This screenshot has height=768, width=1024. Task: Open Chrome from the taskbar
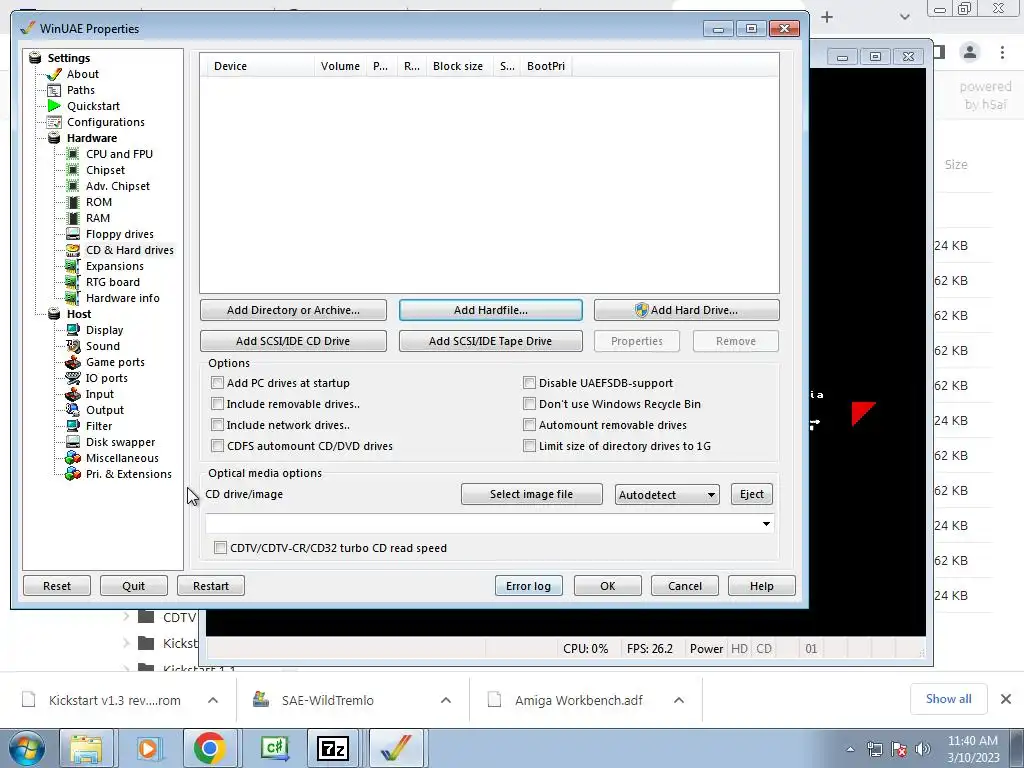[209, 748]
